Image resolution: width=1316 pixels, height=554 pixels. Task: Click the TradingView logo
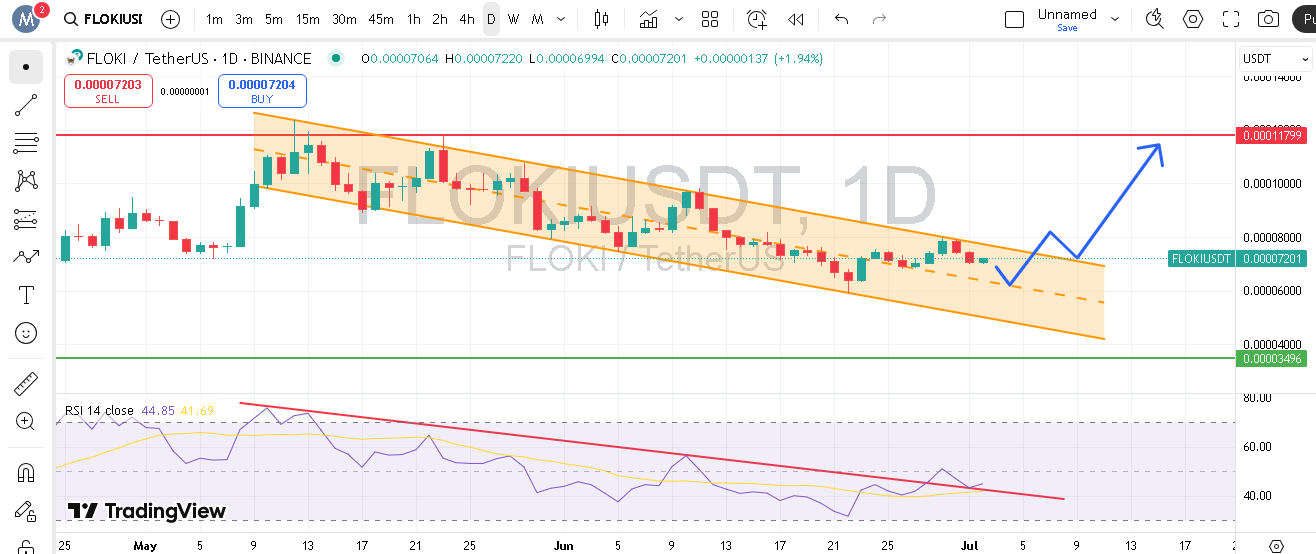[x=147, y=511]
